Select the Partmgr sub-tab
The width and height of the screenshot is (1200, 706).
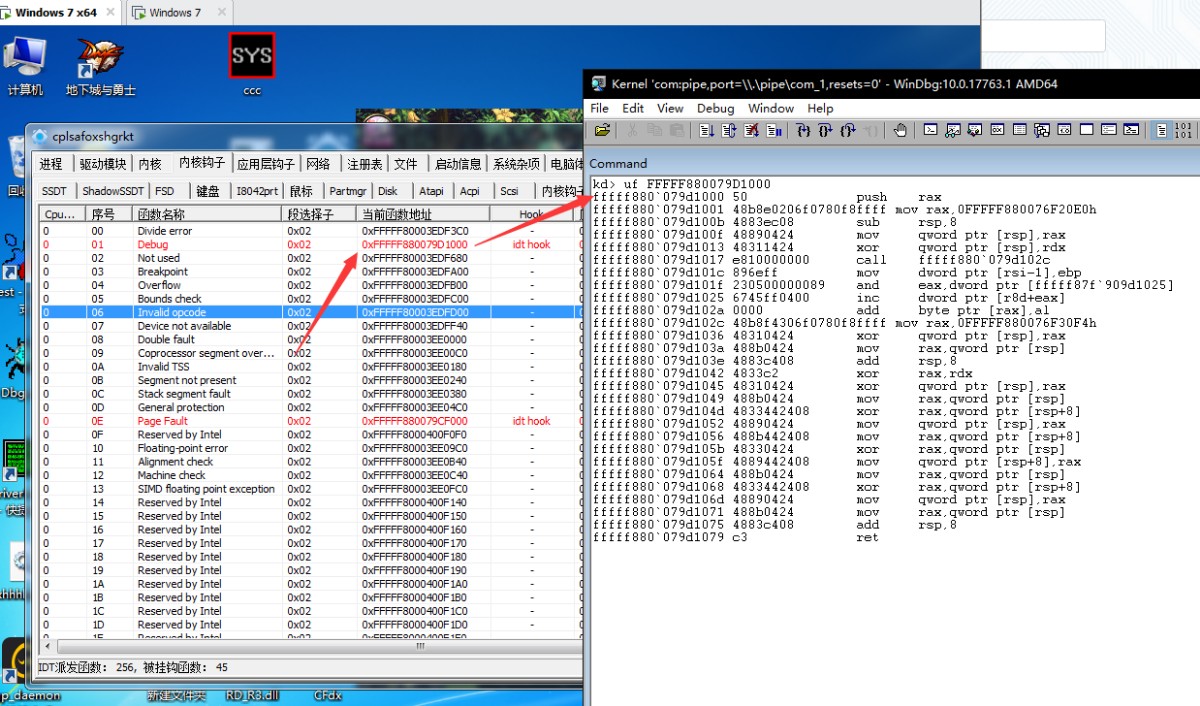347,191
